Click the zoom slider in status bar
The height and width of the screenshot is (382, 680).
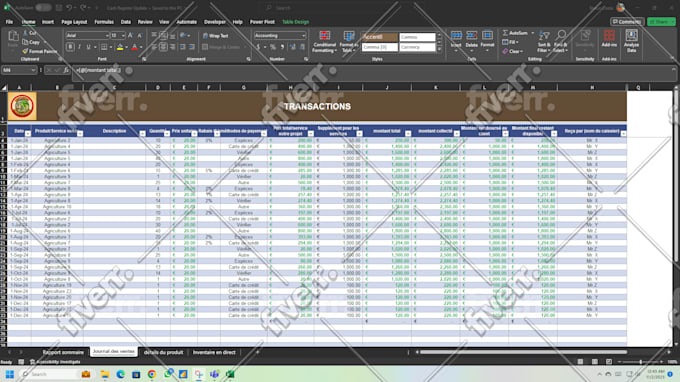click(x=641, y=362)
